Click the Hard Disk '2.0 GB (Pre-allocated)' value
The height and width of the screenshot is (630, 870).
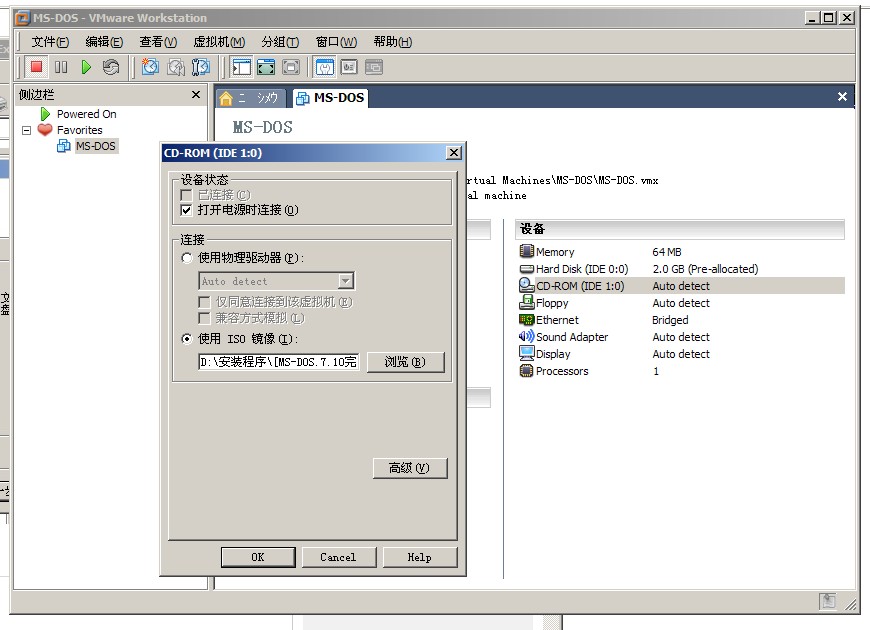pos(705,269)
